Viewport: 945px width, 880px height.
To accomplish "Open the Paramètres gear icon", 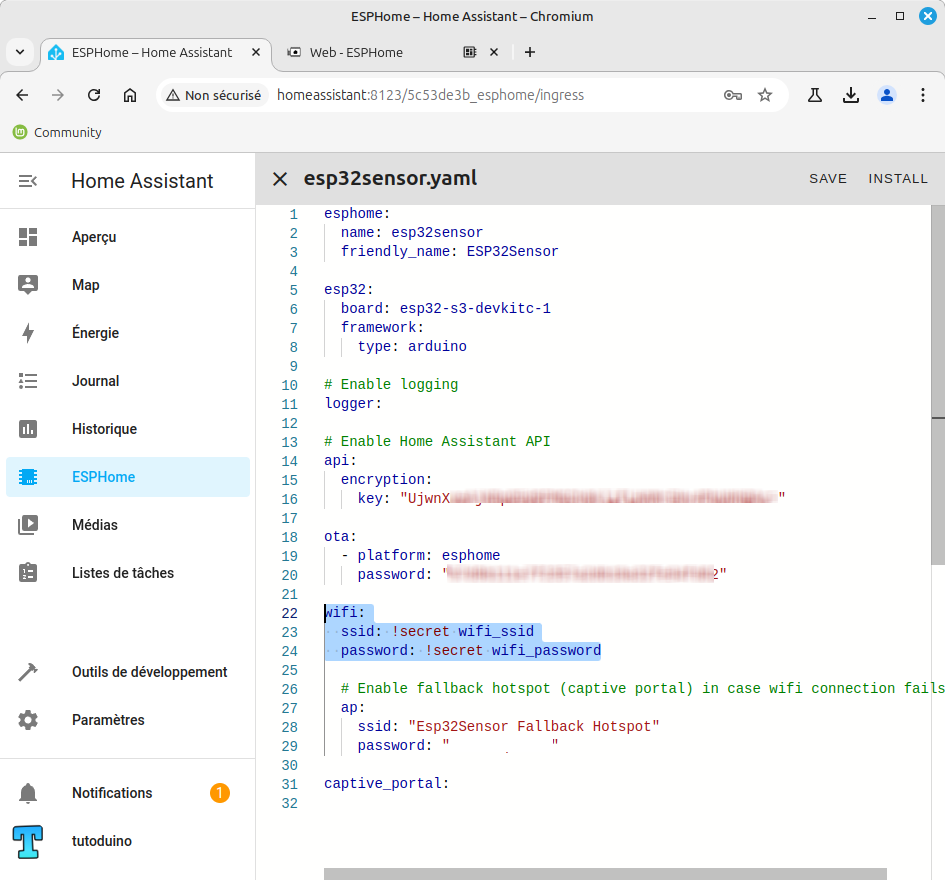I will (x=28, y=720).
